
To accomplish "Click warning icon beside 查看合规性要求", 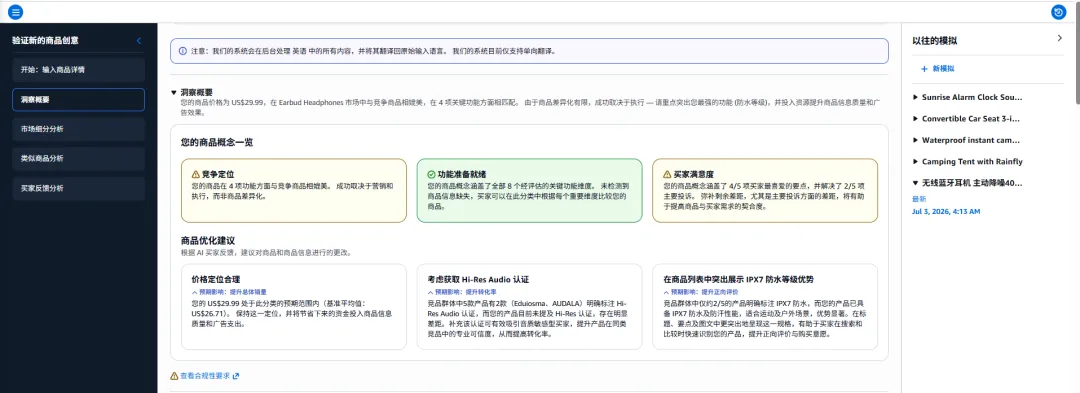I will coord(174,376).
